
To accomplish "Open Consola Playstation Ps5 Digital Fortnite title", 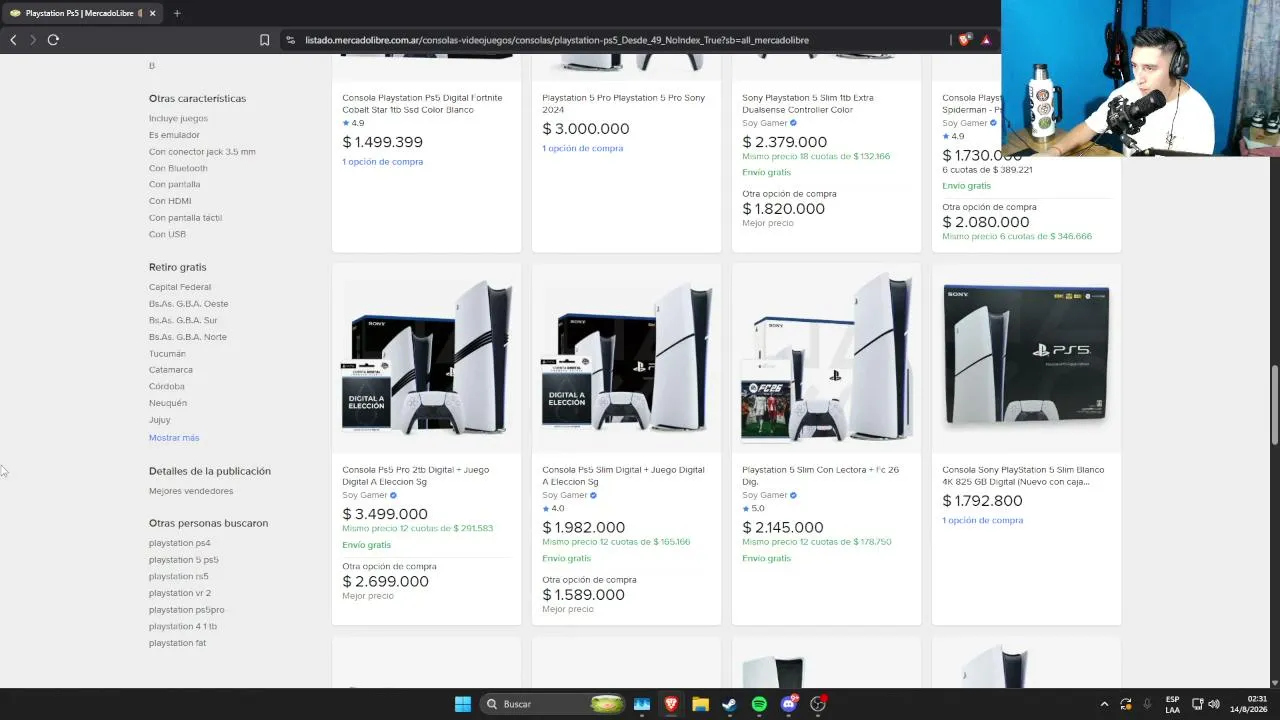I will tap(422, 104).
